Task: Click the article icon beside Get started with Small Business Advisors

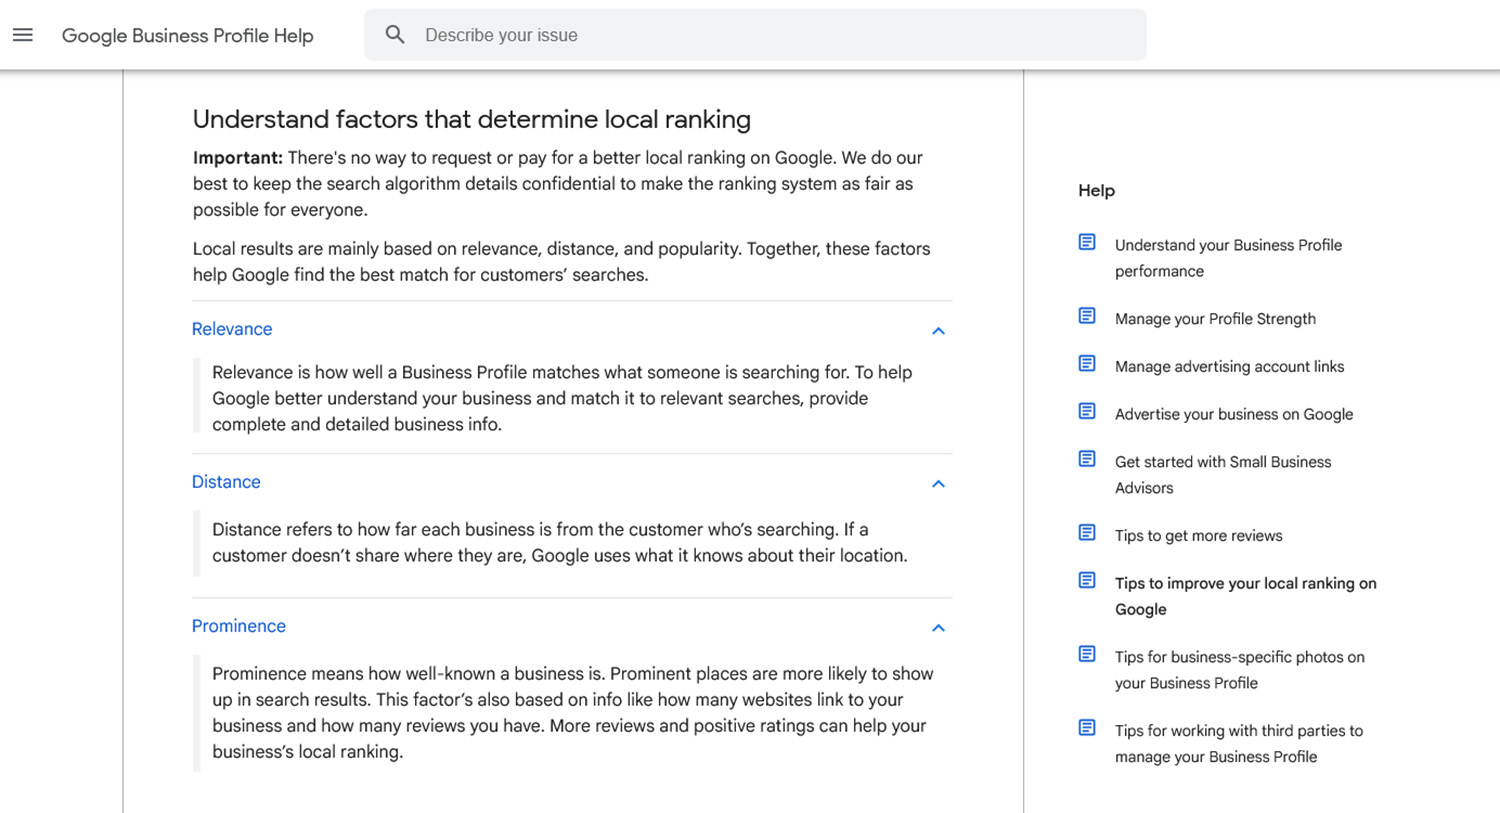Action: (x=1087, y=460)
